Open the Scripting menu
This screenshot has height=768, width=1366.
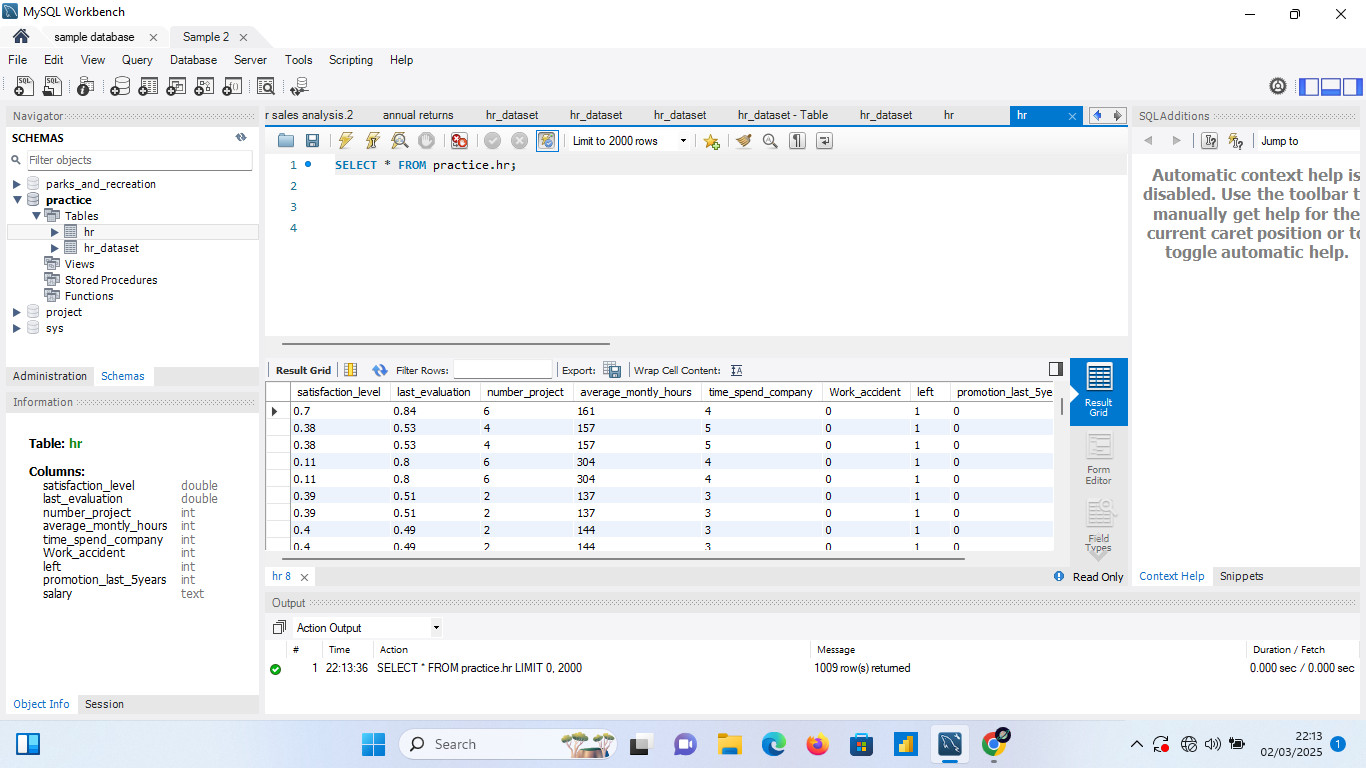[351, 60]
